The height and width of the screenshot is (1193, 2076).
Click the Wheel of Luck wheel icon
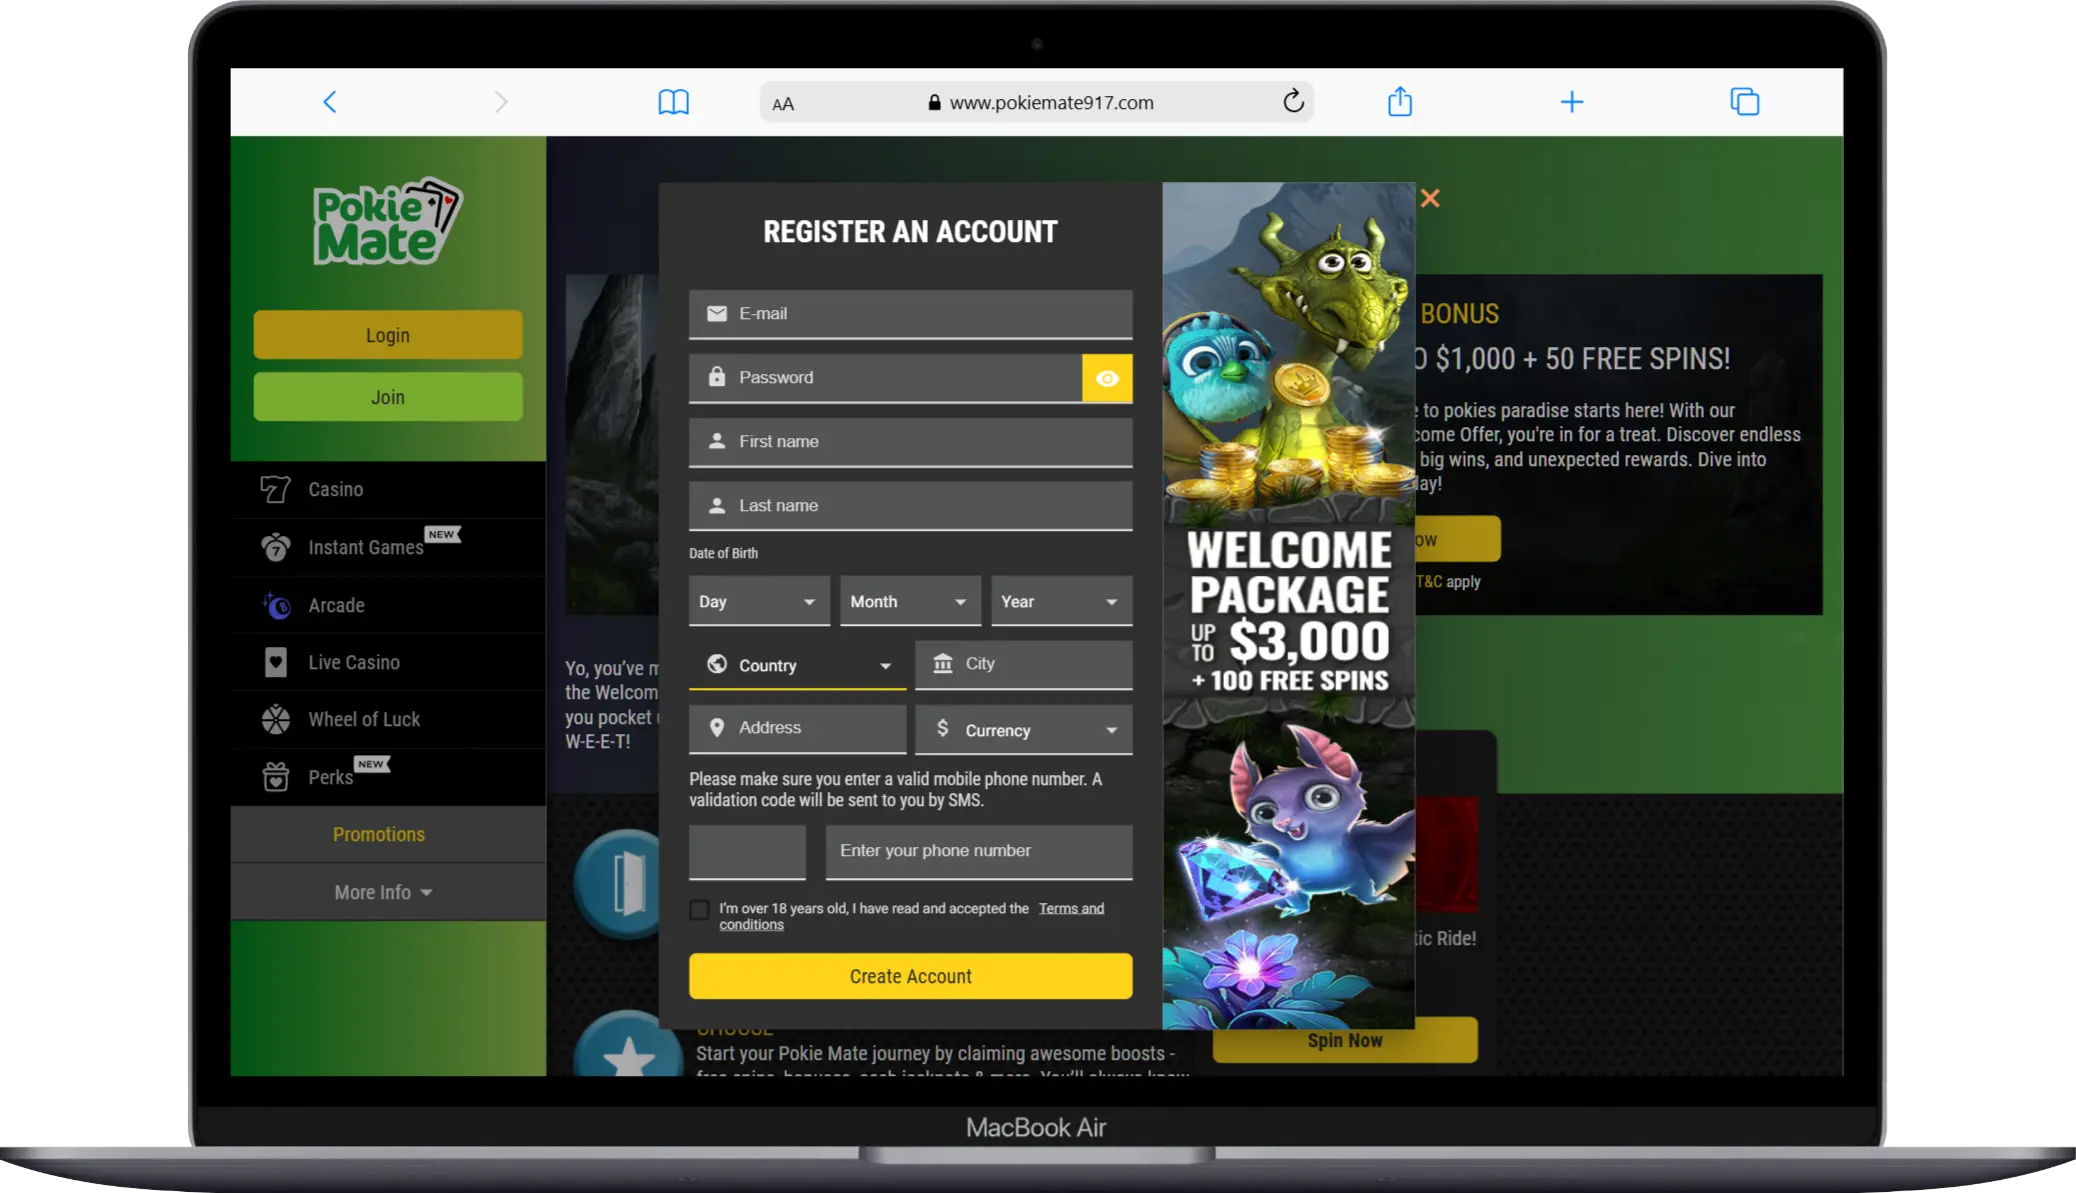click(x=276, y=719)
